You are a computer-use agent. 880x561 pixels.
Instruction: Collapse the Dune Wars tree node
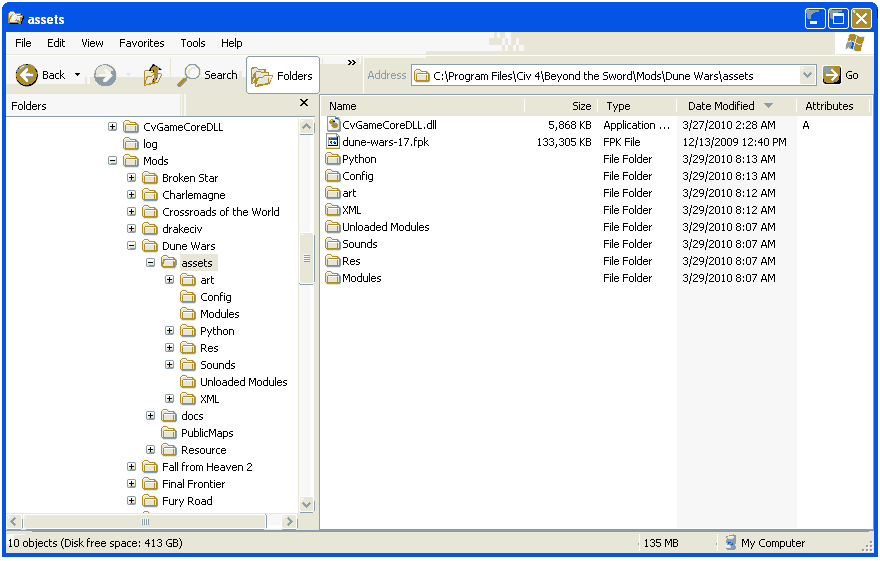coord(131,246)
